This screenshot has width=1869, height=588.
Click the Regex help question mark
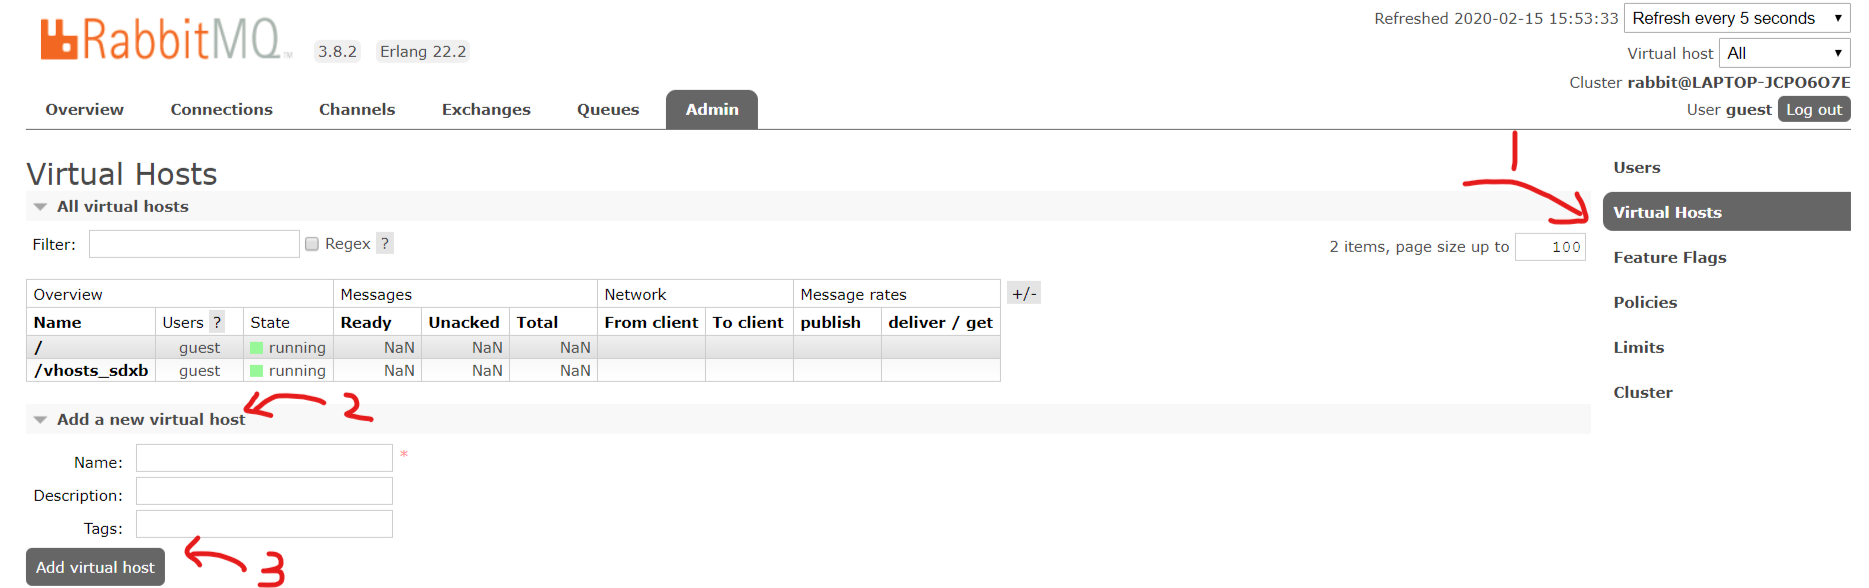pyautogui.click(x=385, y=243)
